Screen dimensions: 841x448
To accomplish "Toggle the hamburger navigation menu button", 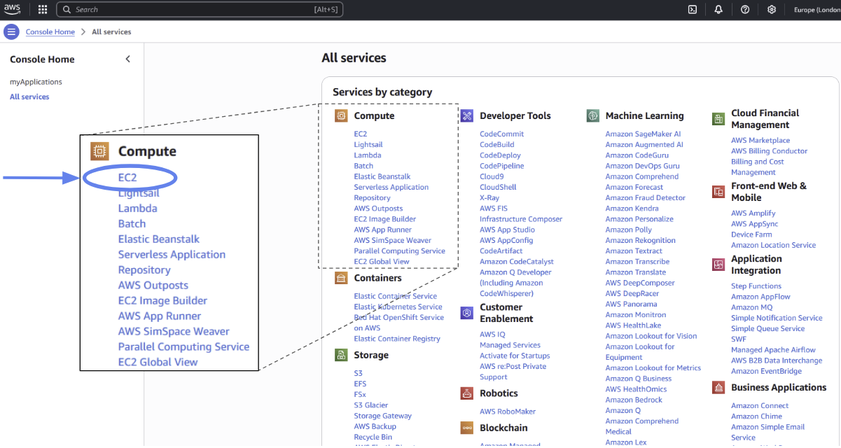I will (11, 32).
